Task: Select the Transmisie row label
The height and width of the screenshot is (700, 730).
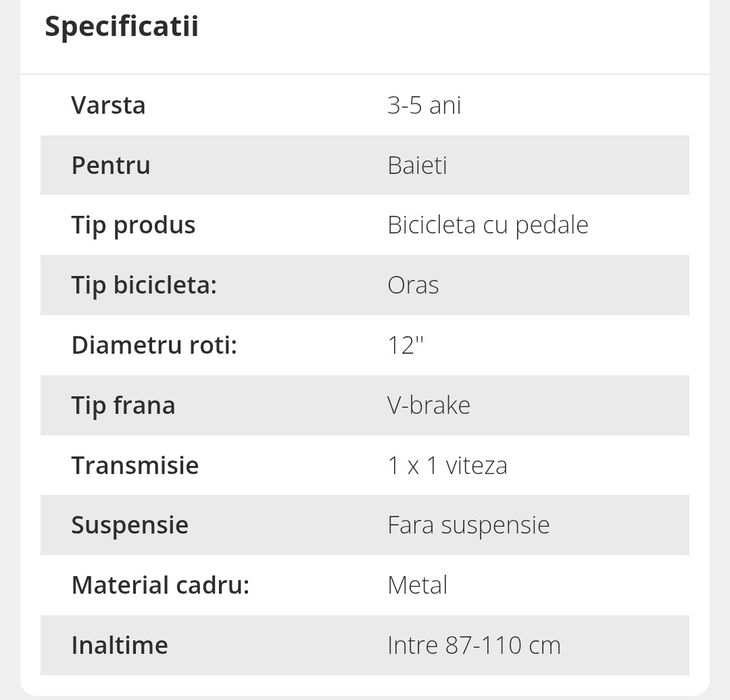Action: [135, 465]
